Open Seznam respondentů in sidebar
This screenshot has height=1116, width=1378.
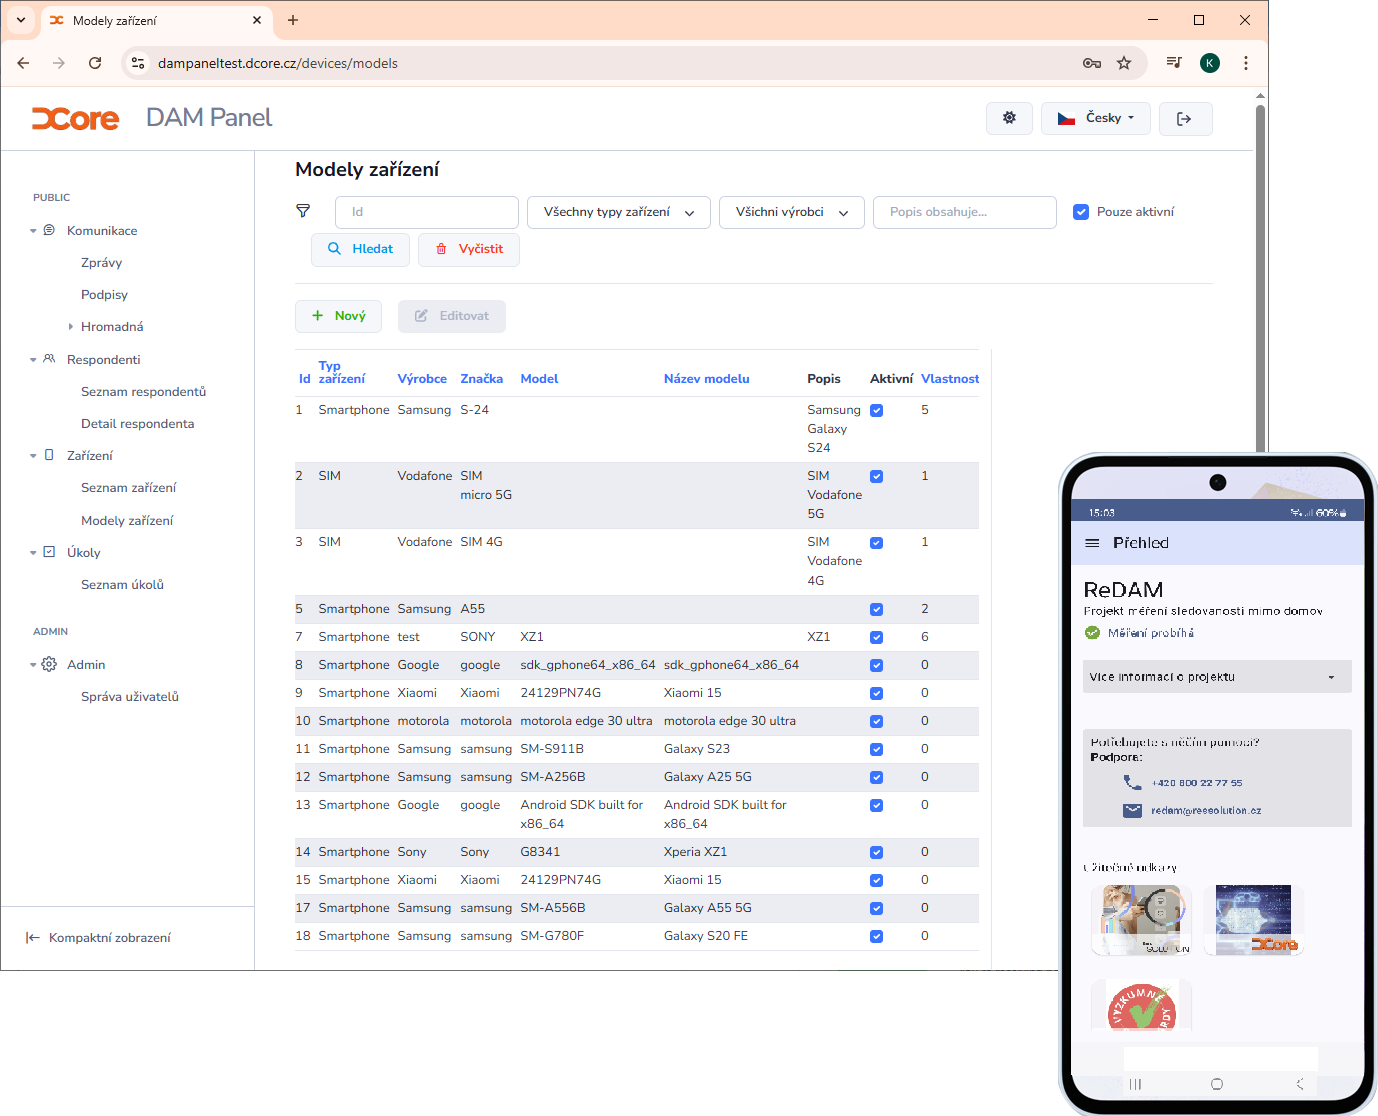click(x=144, y=392)
